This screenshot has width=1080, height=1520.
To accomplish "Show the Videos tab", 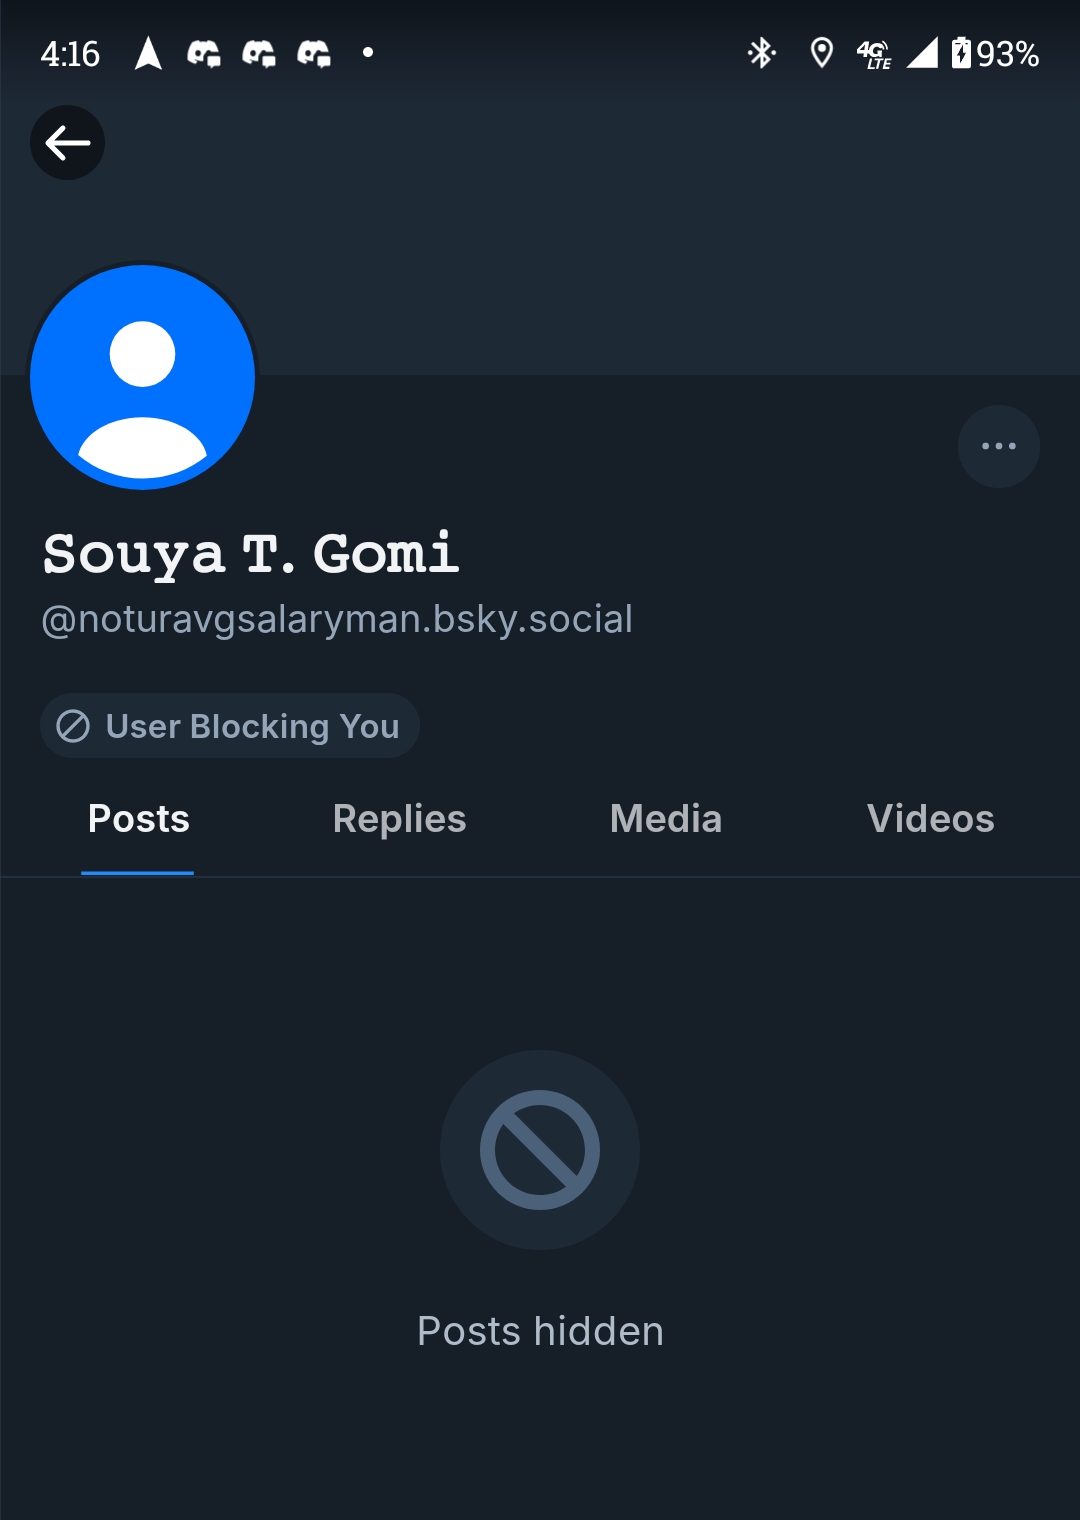I will point(930,819).
